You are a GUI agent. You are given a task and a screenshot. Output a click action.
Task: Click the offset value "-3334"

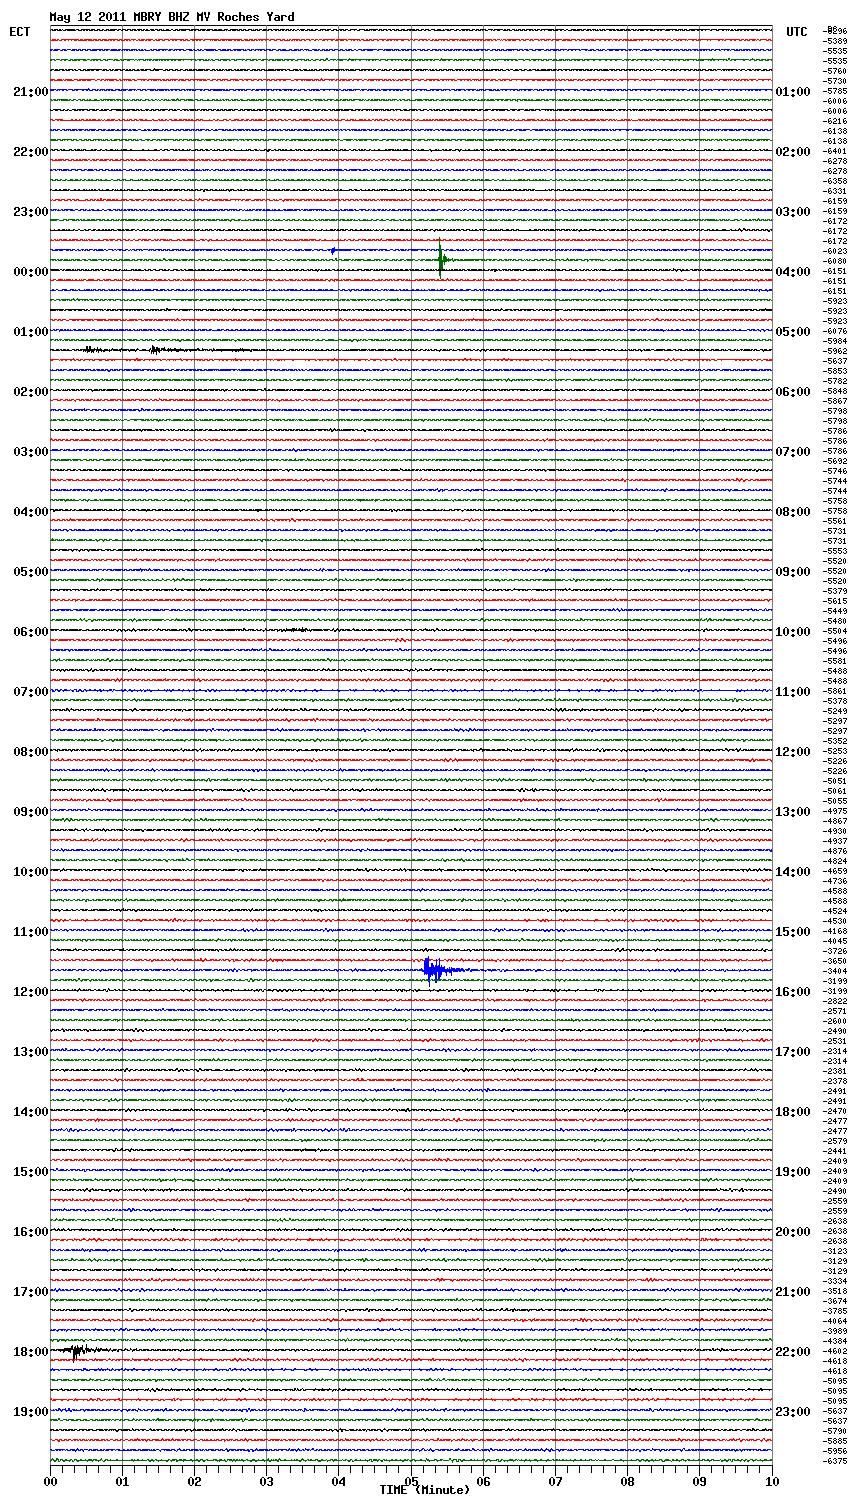tap(835, 1281)
